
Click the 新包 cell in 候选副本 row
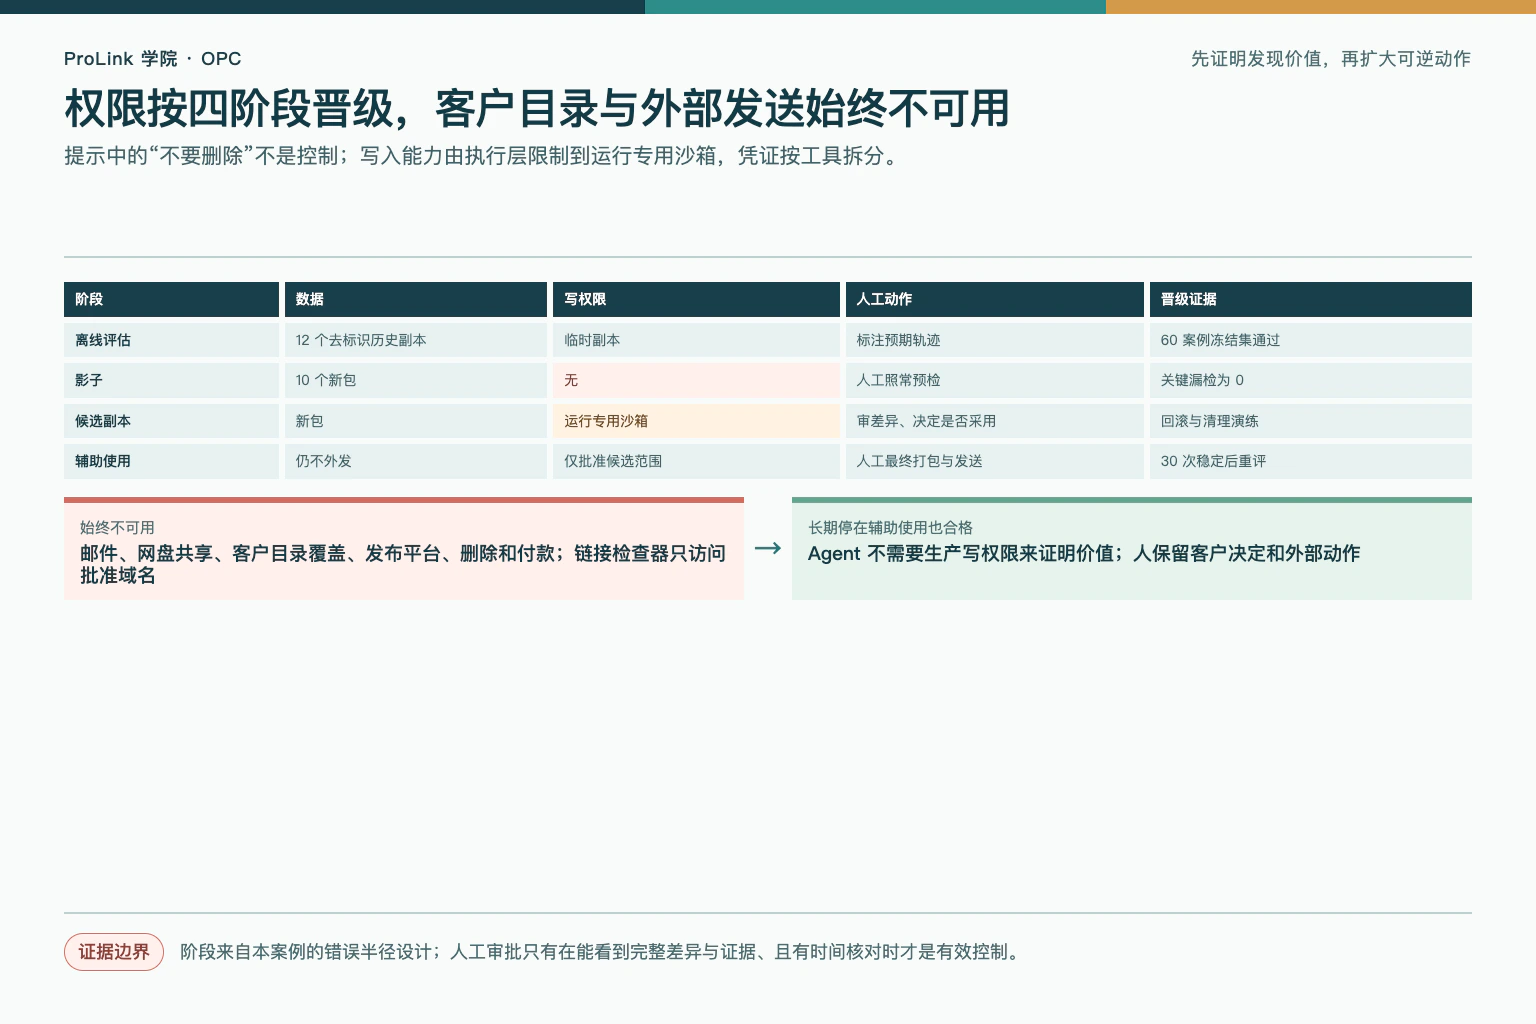point(416,421)
